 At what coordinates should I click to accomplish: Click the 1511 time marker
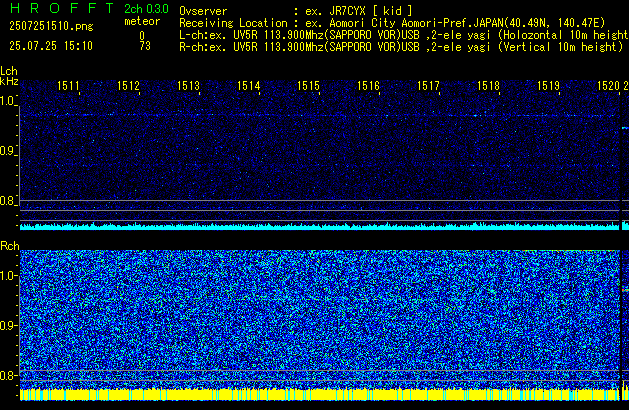(68, 86)
